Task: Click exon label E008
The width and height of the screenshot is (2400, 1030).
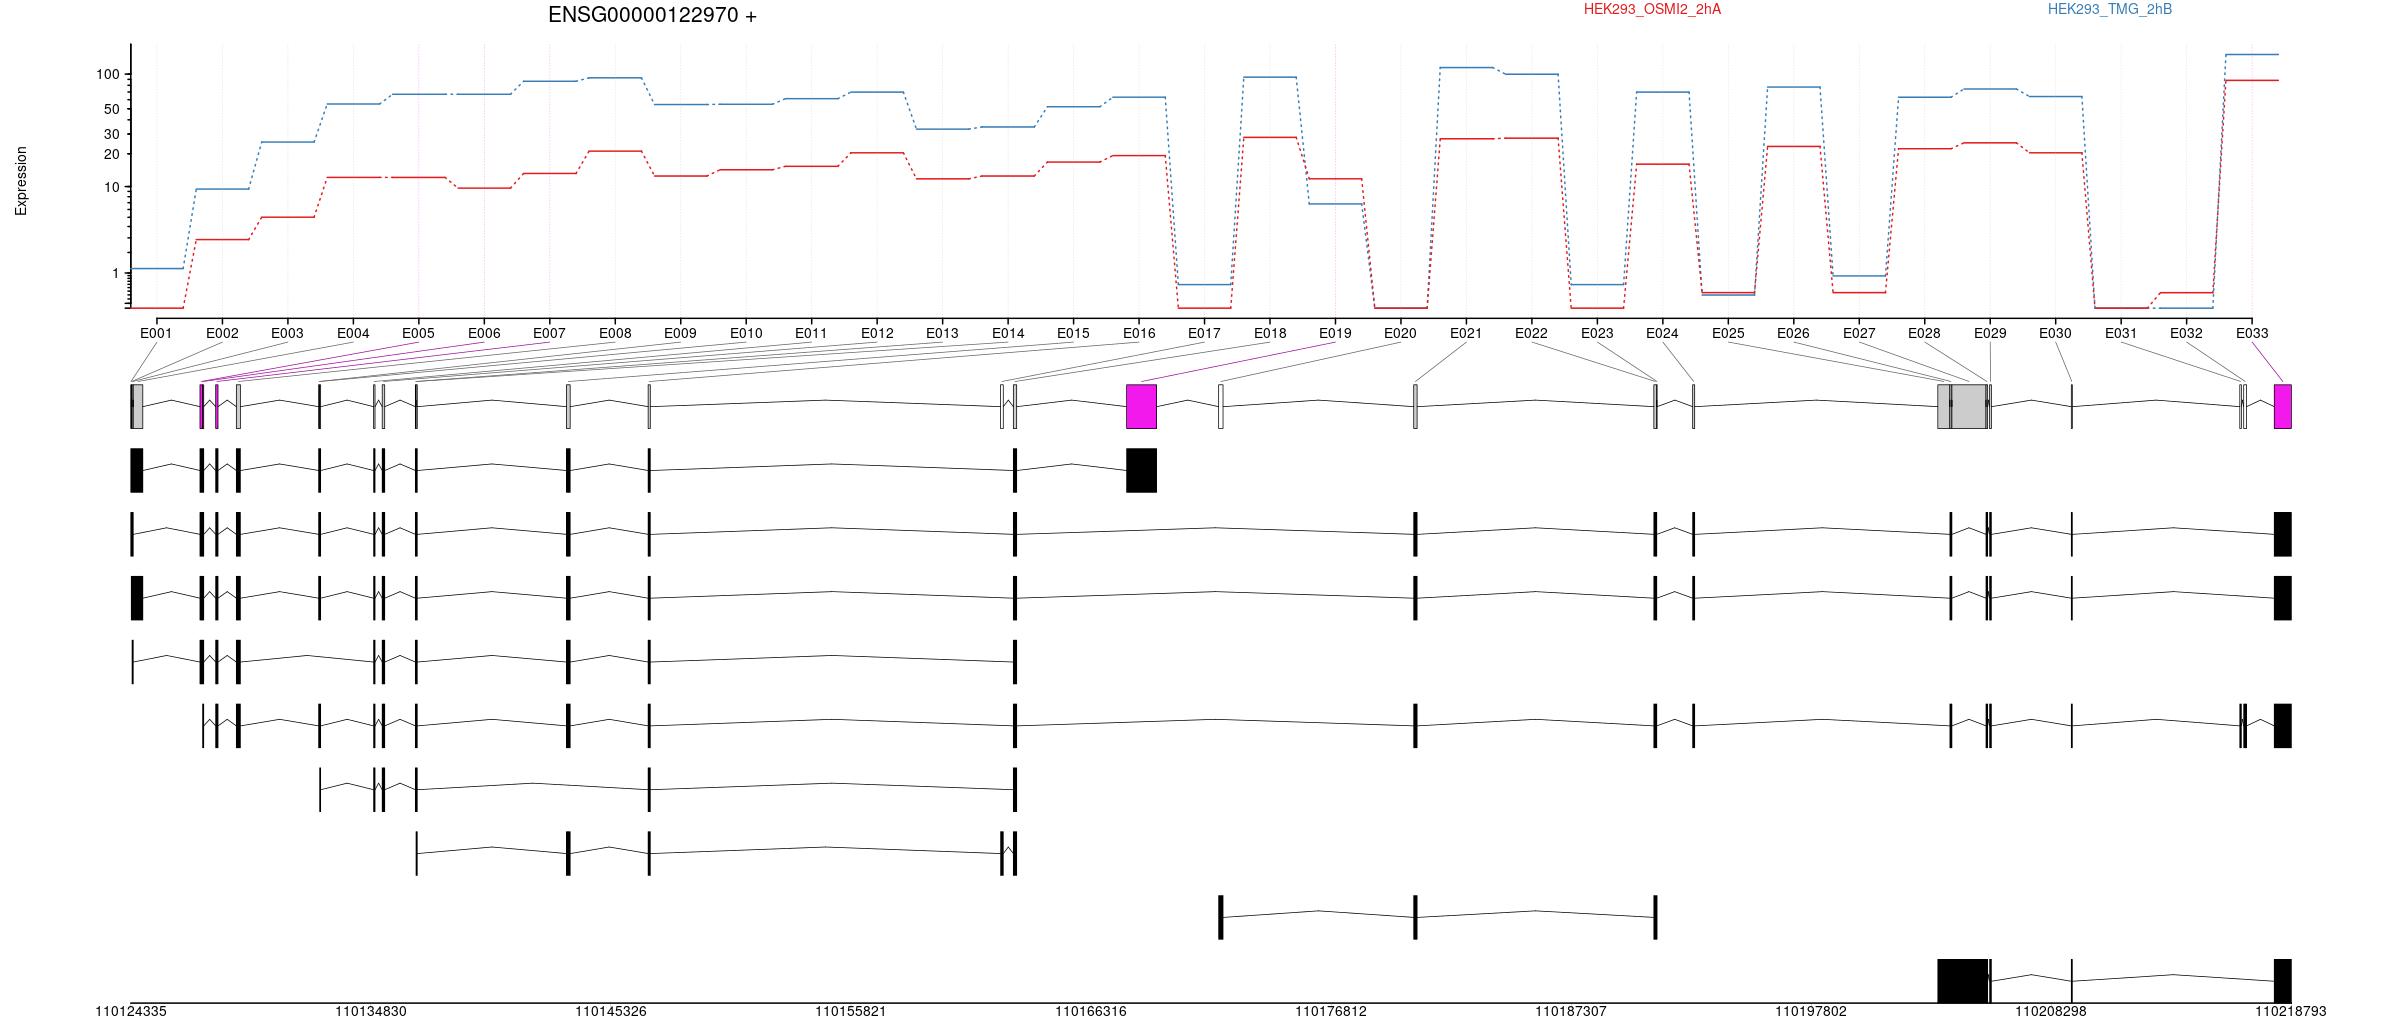Action: tap(615, 334)
